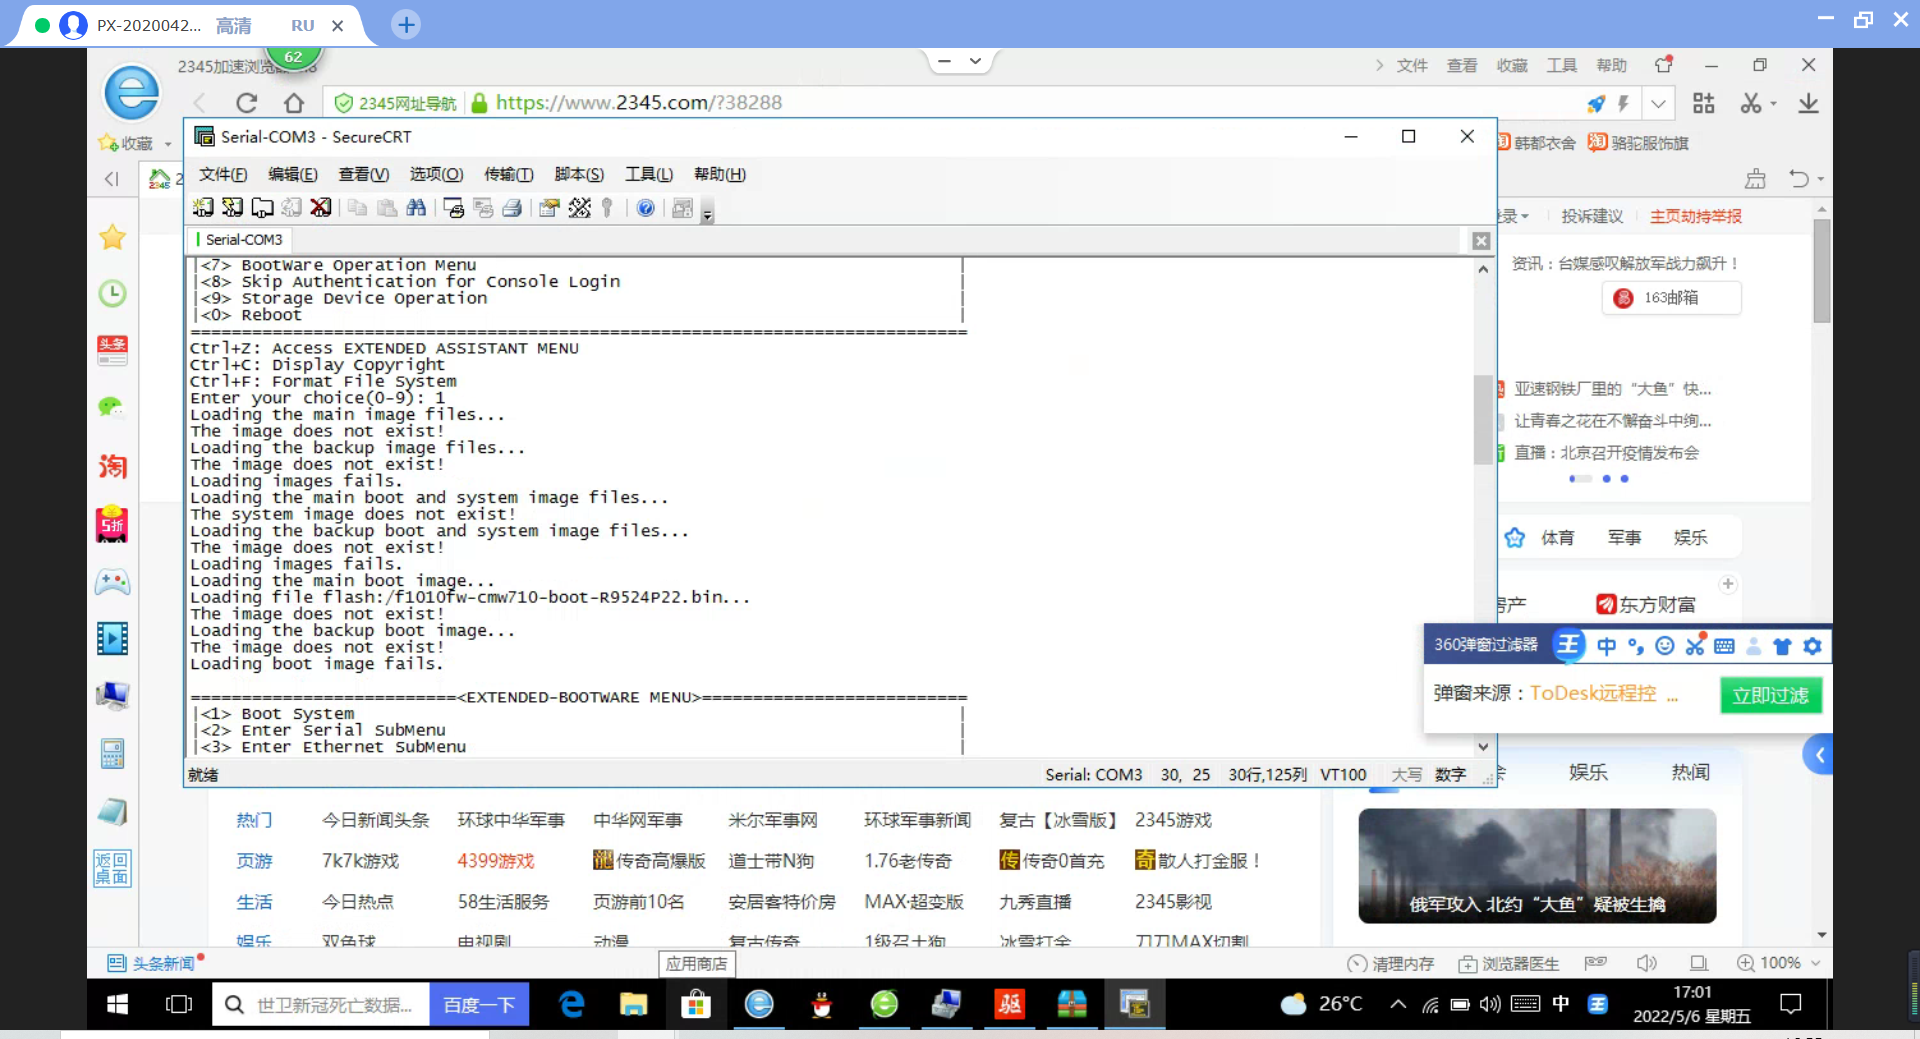Viewport: 1920px width, 1039px height.
Task: Open 文件(F) menu in SecureCRT
Action: 222,174
